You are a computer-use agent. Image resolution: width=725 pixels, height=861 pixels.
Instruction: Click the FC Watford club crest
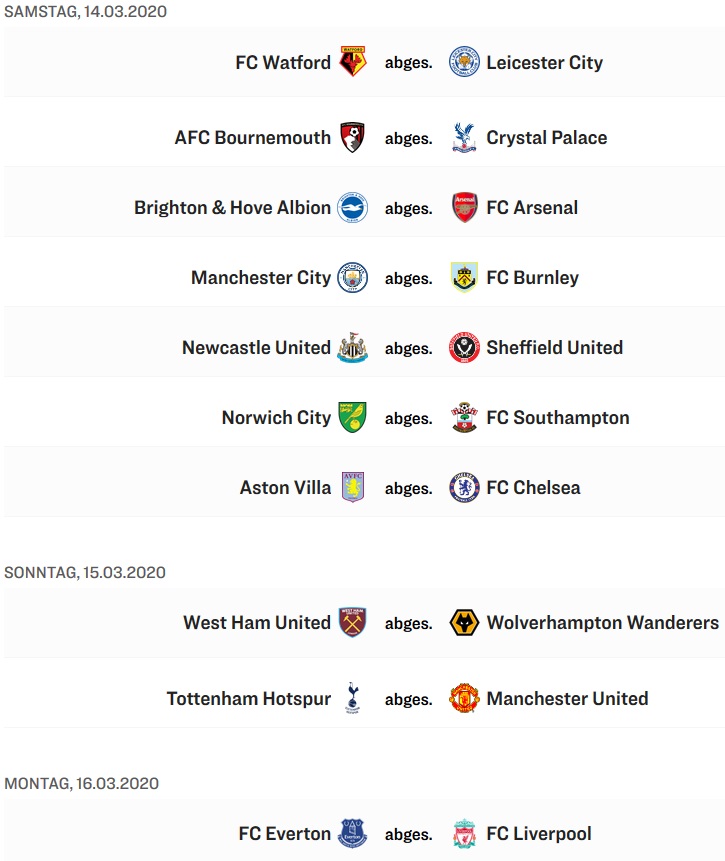(x=353, y=62)
